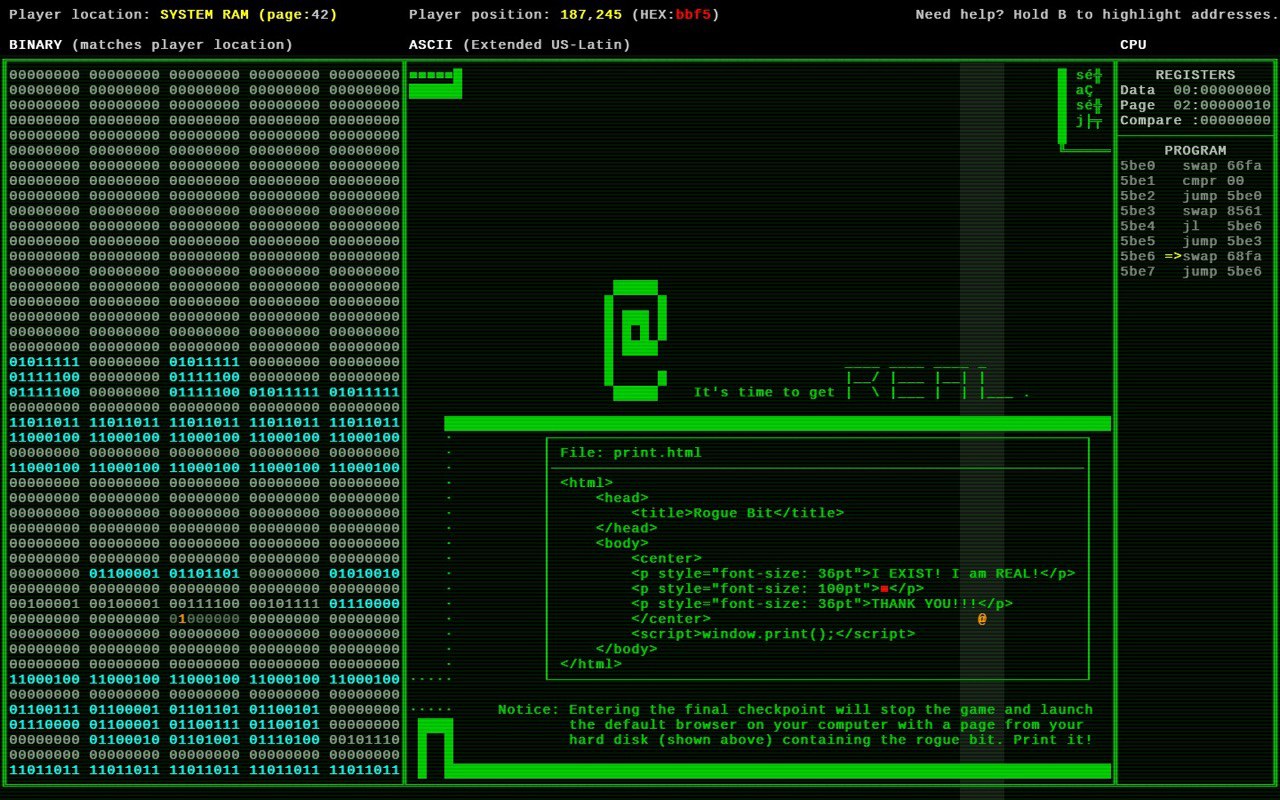Click the large ASCII-art @ symbol
The height and width of the screenshot is (800, 1280).
pos(635,340)
